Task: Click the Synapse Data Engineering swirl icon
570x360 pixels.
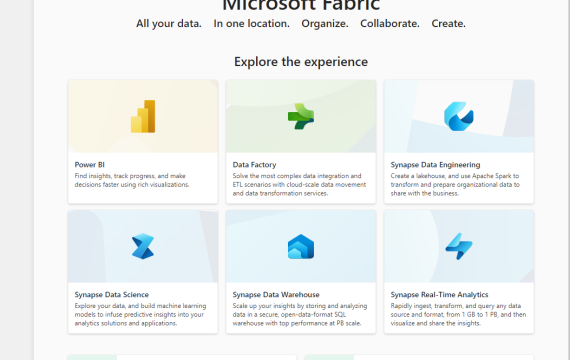Action: pos(459,116)
